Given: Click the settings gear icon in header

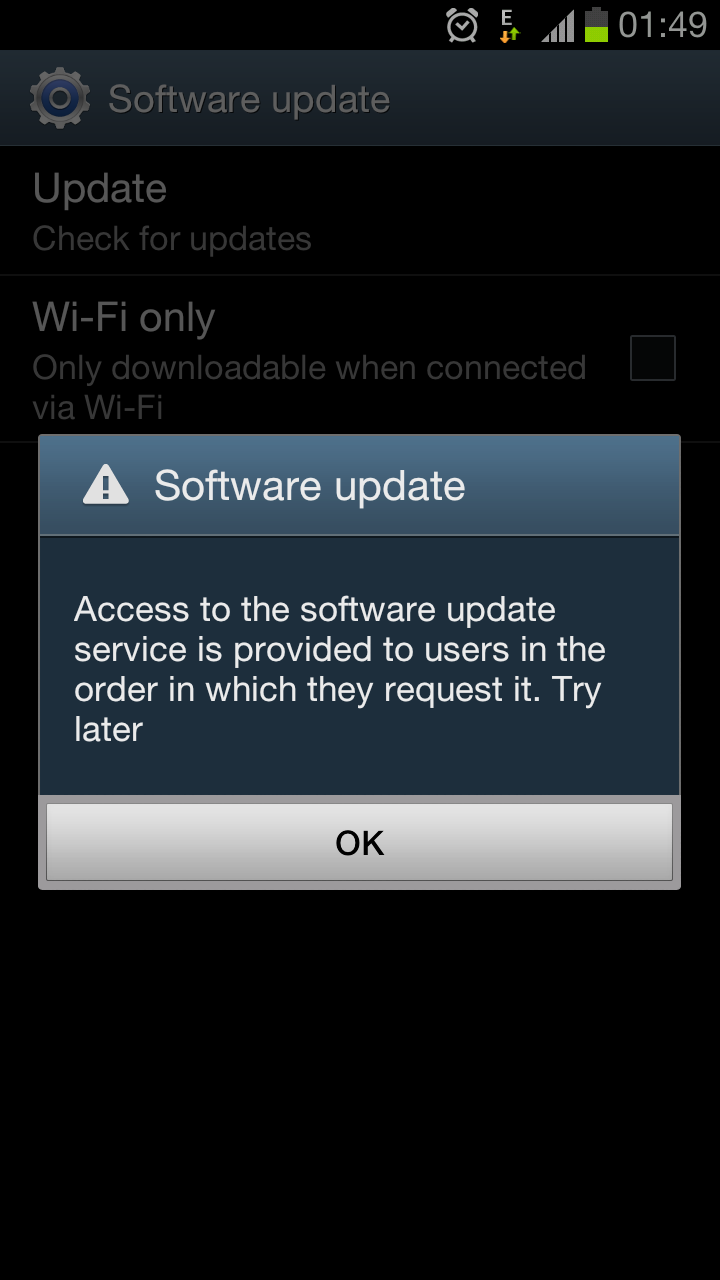Looking at the screenshot, I should point(60,98).
